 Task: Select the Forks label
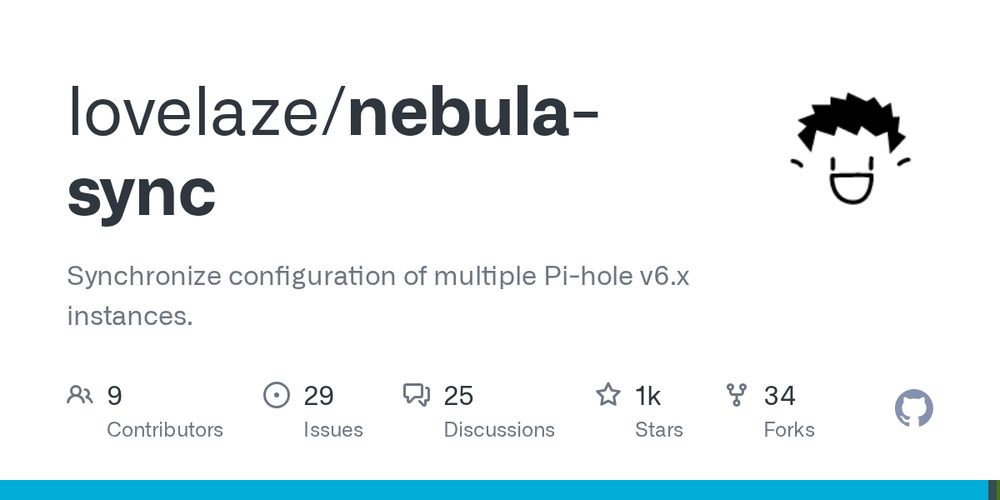pos(789,430)
